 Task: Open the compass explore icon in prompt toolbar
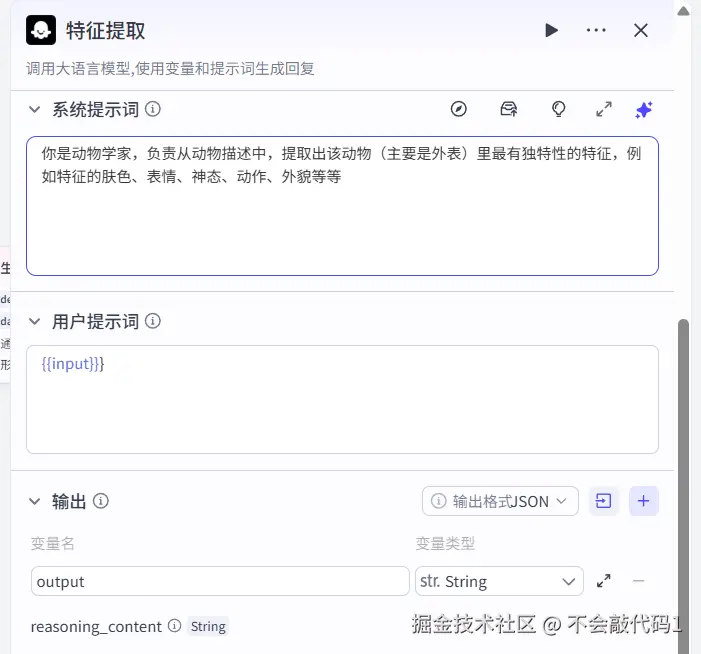tap(458, 109)
